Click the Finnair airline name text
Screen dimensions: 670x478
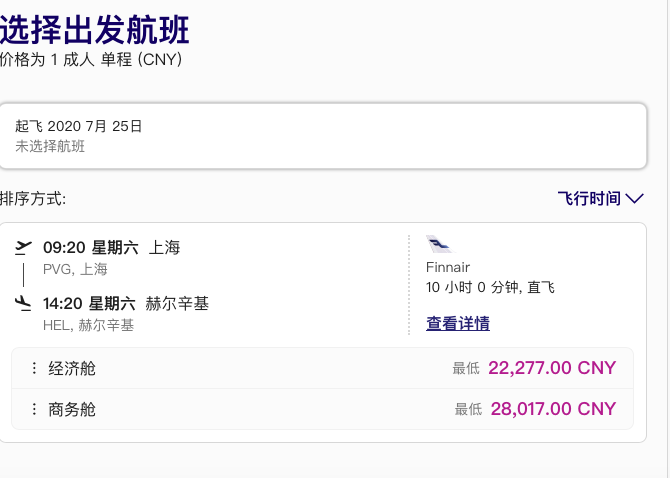coord(448,267)
